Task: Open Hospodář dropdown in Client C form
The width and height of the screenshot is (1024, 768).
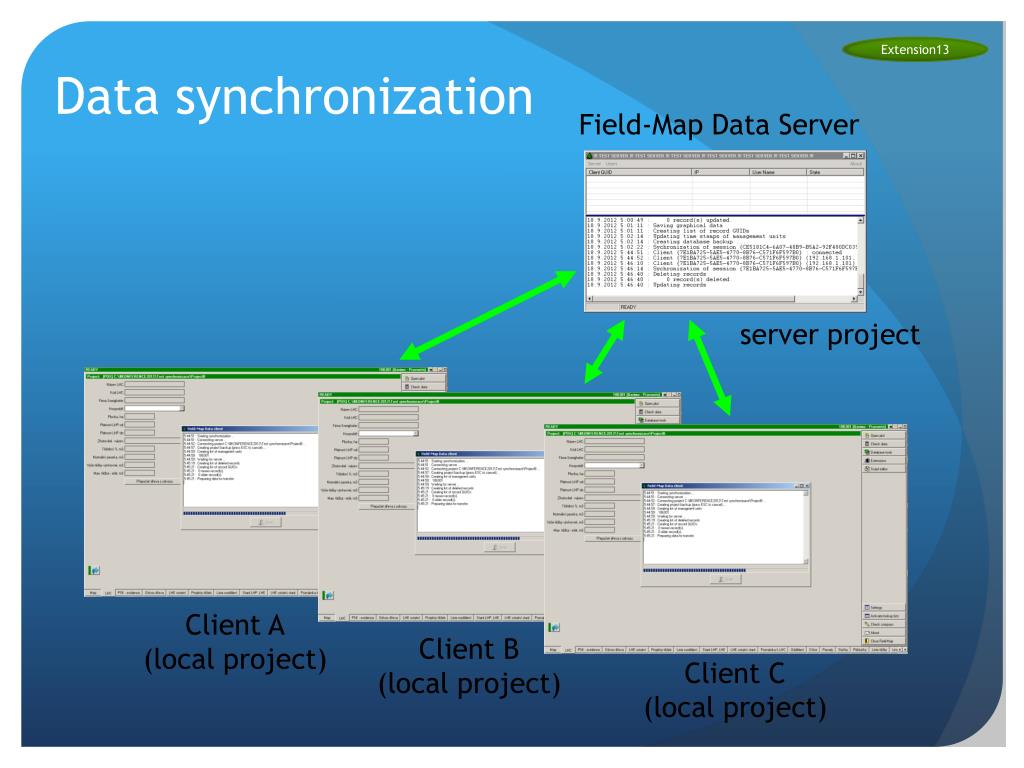Action: tap(642, 466)
